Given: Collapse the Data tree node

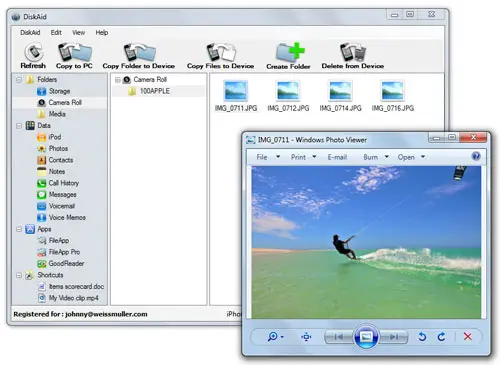Looking at the screenshot, I should (19, 126).
